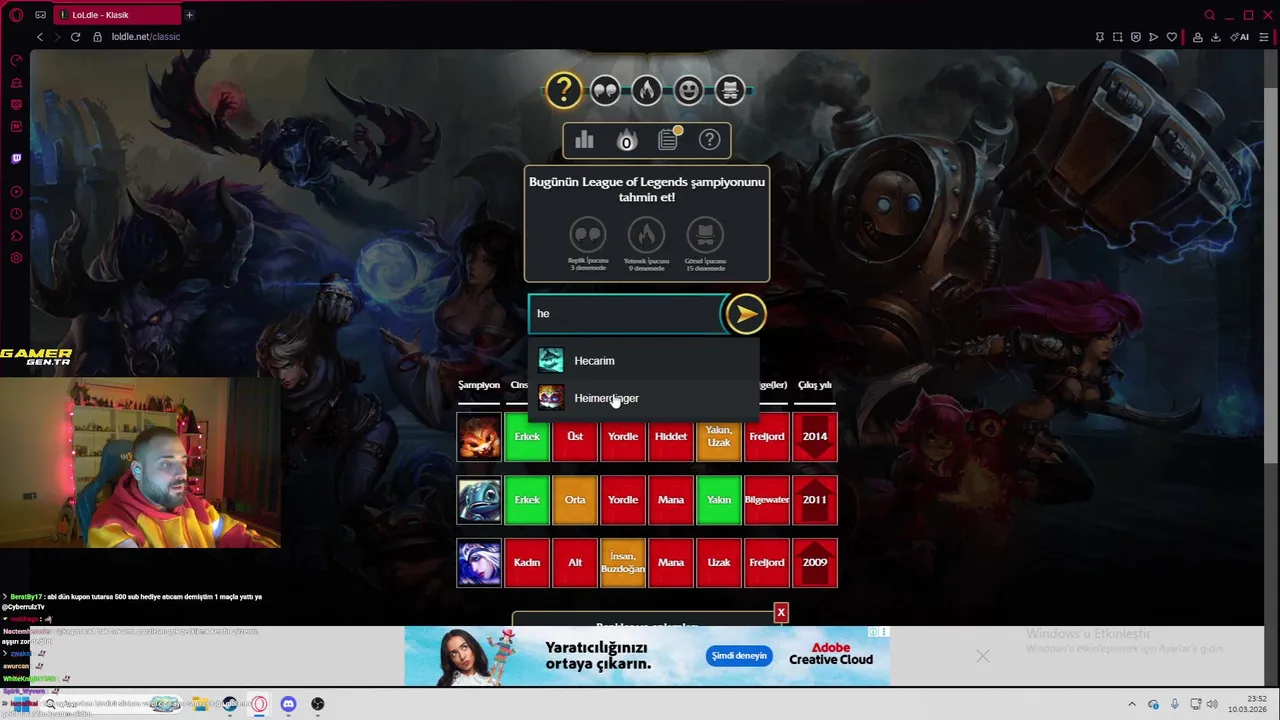The image size is (1280, 720).
Task: Click the Ashe champion portrait
Action: coord(479,563)
